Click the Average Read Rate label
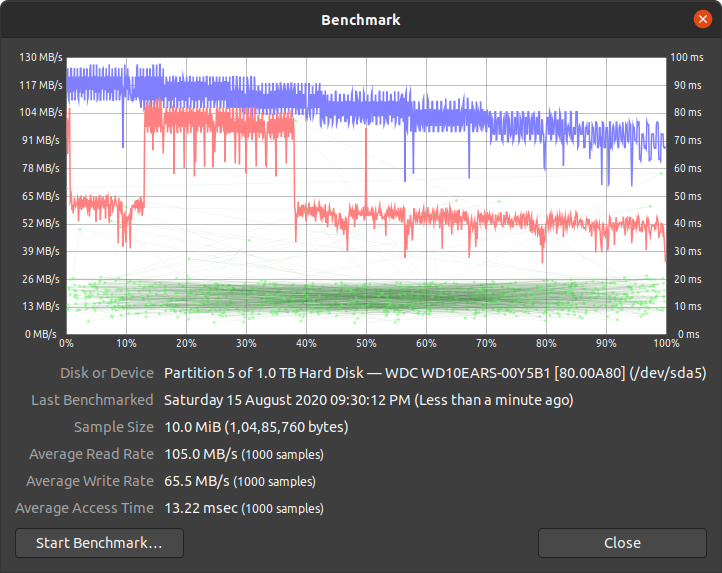 coord(91,454)
